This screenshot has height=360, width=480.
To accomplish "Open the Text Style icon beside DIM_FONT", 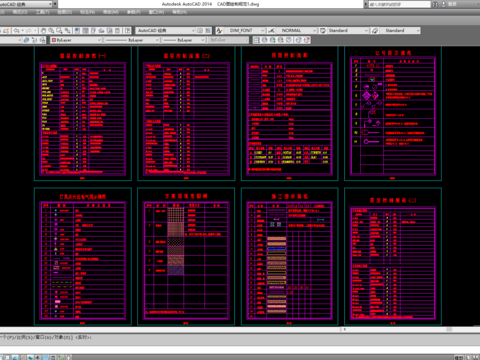I will [219, 31].
